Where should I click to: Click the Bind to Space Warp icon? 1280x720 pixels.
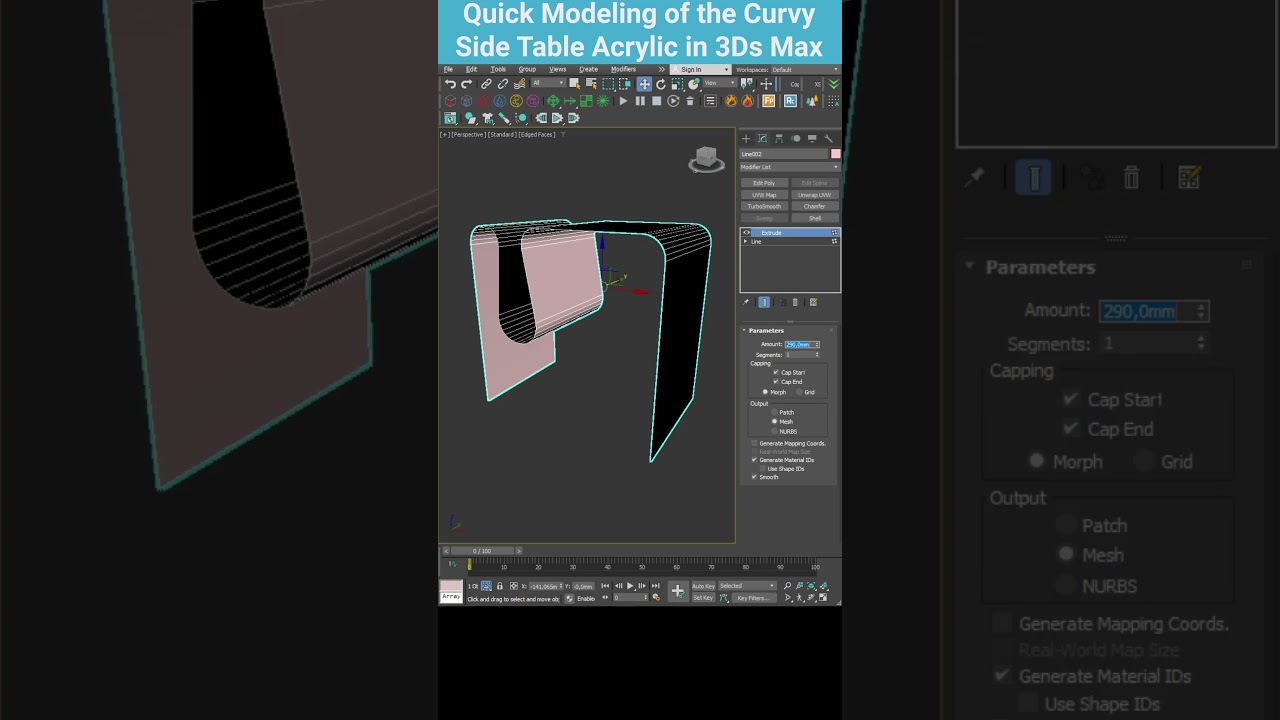pos(519,84)
